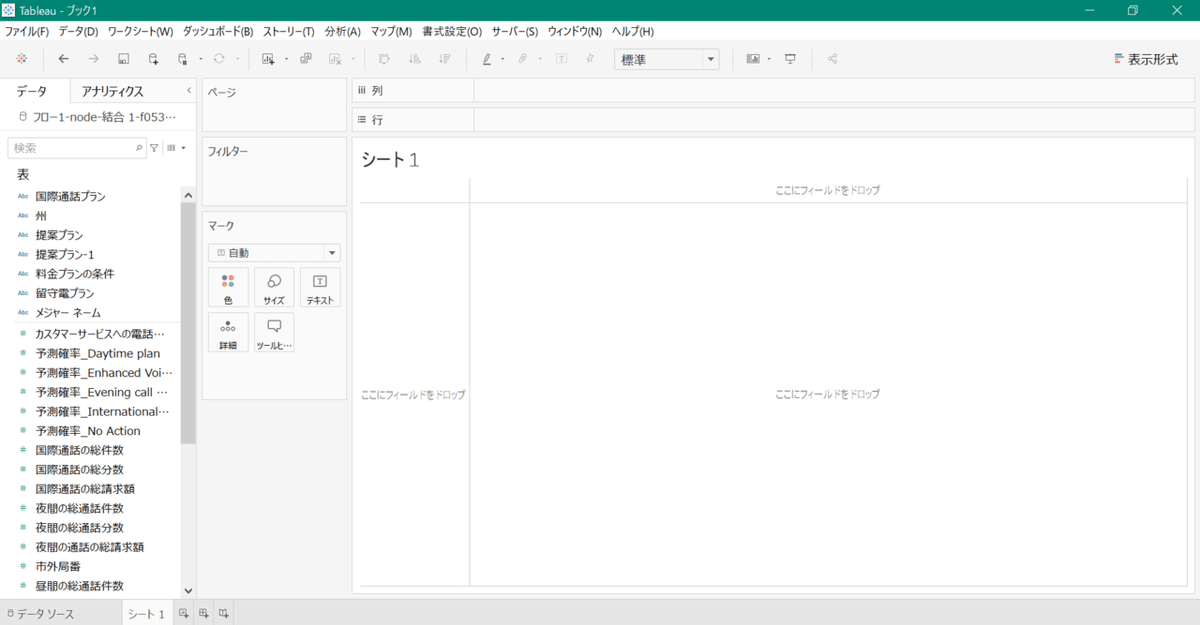Open dropdown arrow next to New Worksheet icon
Image resolution: width=1200 pixels, height=625 pixels.
(x=286, y=59)
